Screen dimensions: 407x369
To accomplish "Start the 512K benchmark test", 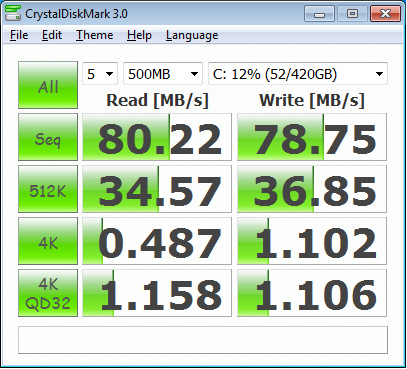I will point(48,189).
